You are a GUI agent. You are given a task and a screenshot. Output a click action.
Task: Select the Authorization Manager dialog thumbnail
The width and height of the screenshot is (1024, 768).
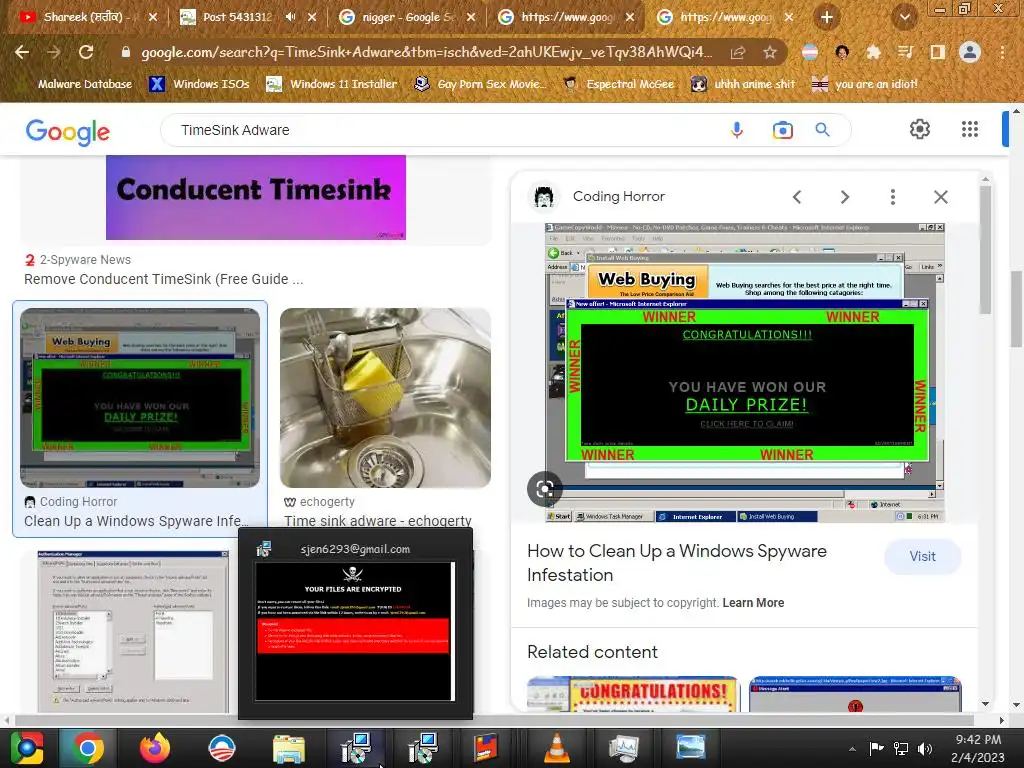(x=133, y=631)
